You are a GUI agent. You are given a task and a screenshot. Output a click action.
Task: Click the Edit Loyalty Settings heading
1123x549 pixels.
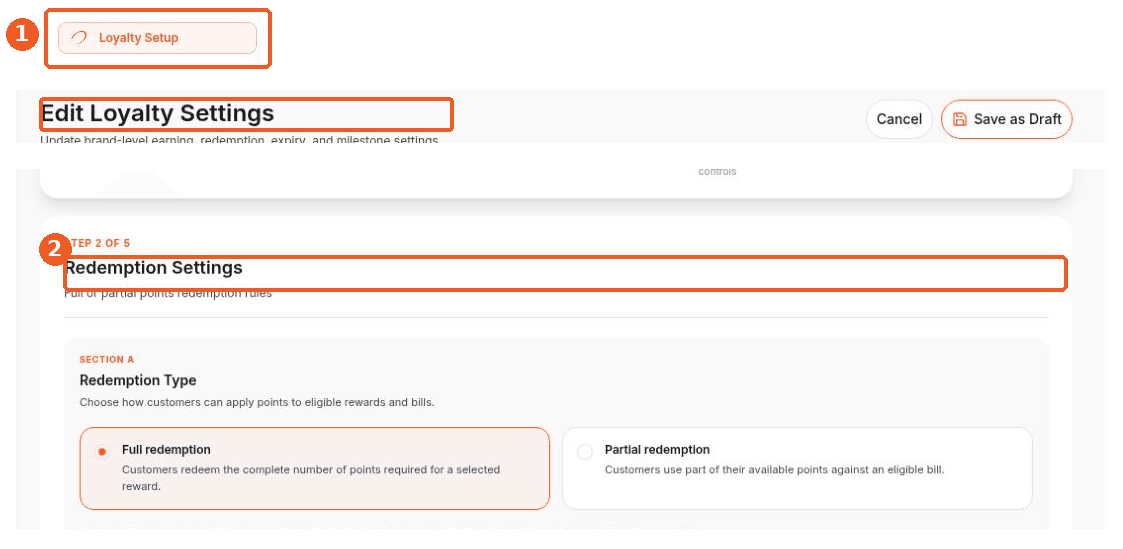tap(158, 113)
